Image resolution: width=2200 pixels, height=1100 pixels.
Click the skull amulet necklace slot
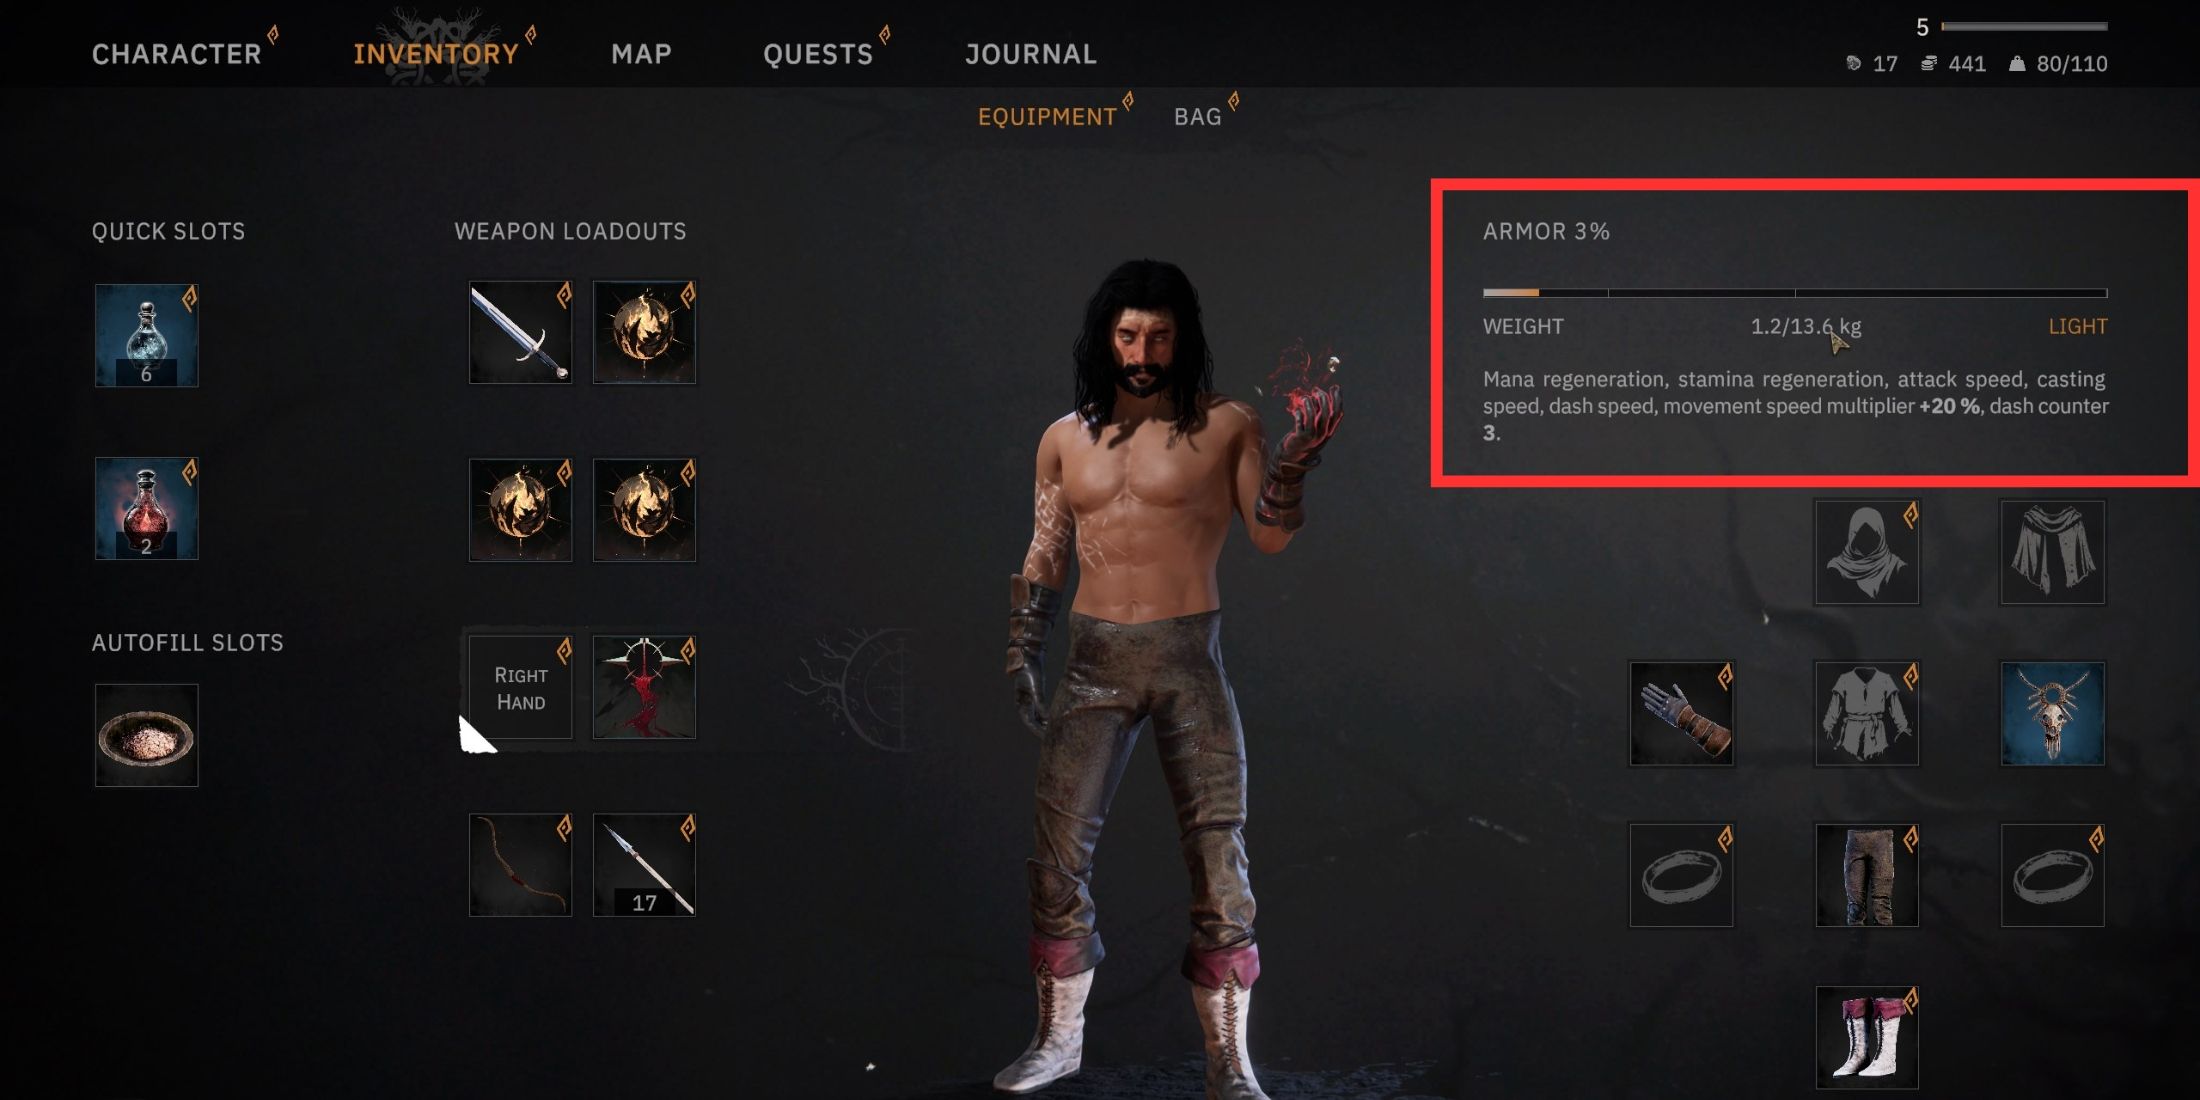2052,714
